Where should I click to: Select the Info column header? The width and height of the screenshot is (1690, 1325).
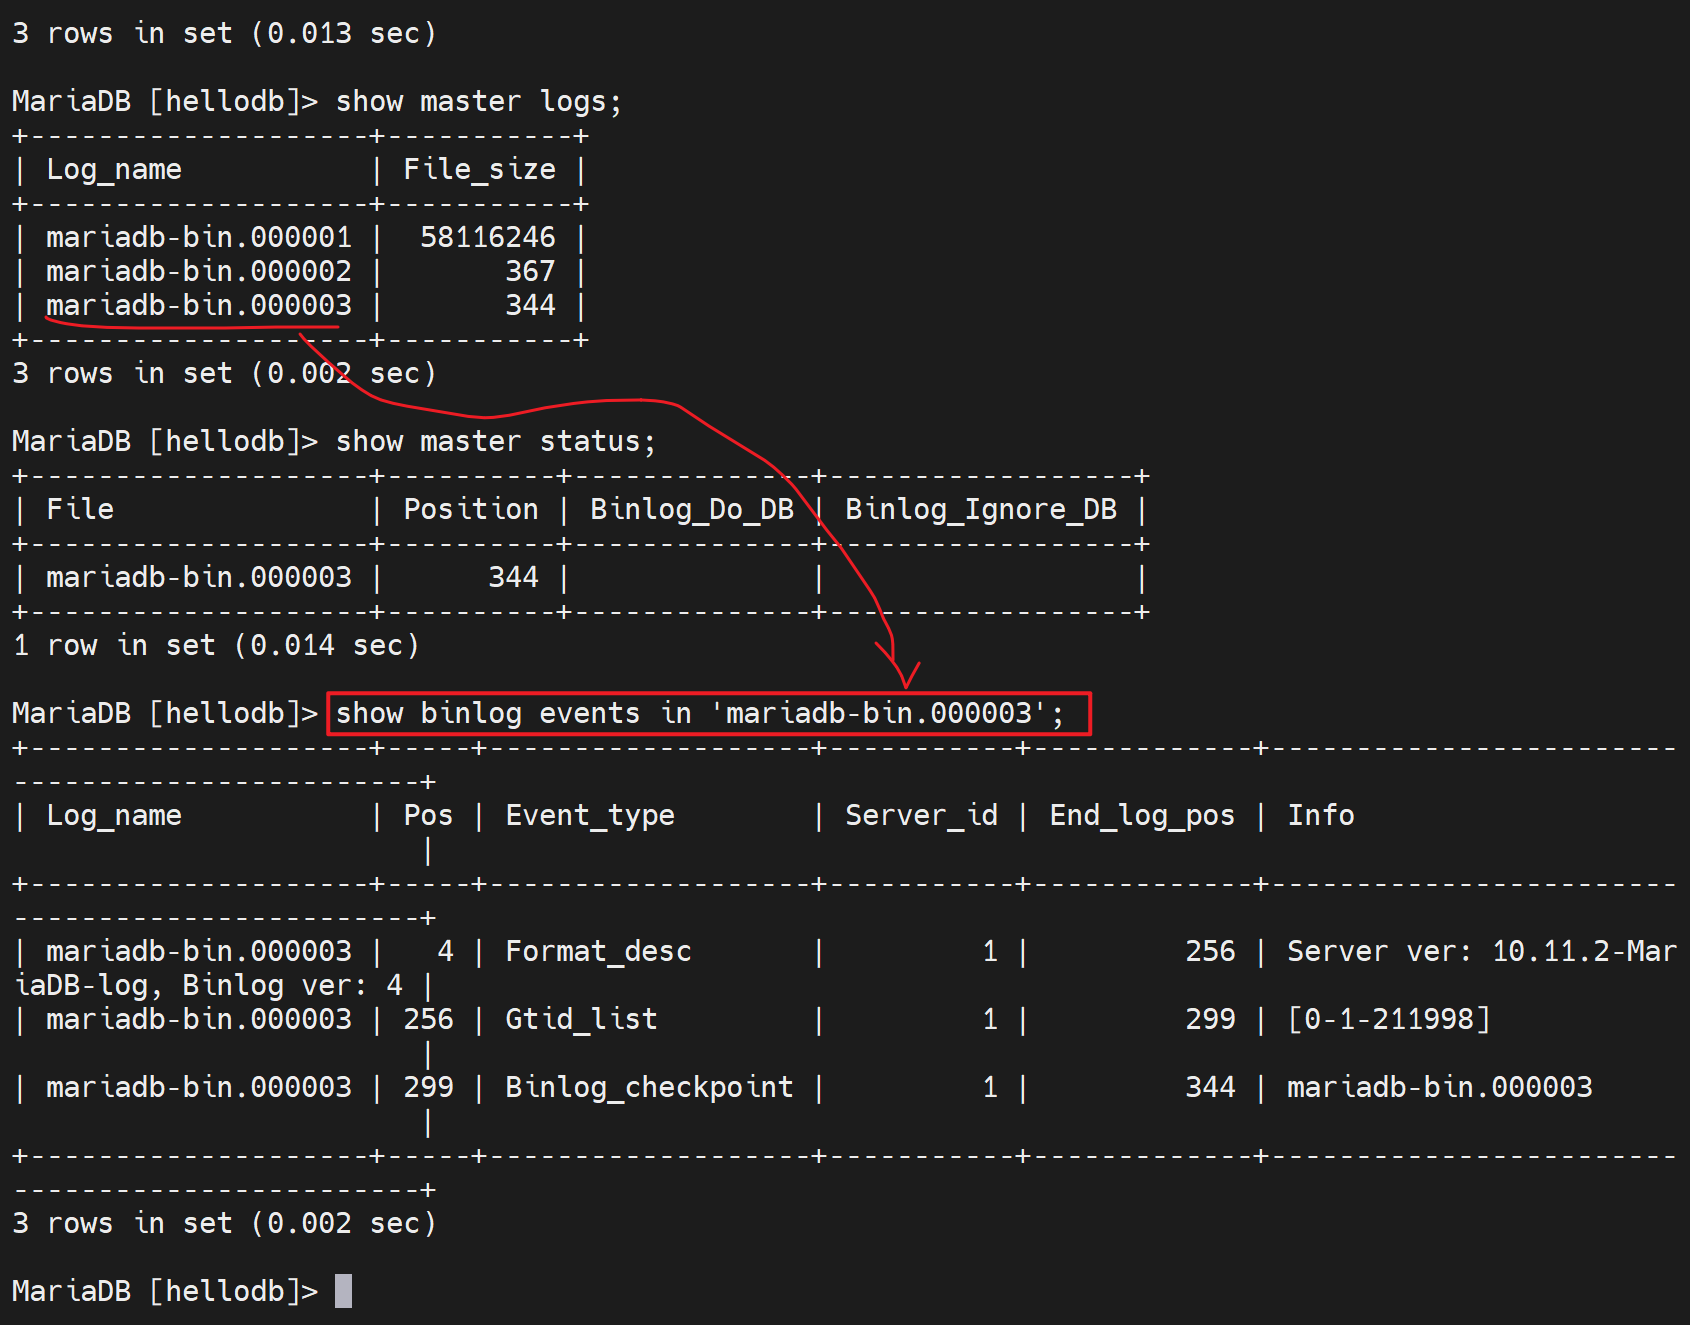click(x=1320, y=816)
